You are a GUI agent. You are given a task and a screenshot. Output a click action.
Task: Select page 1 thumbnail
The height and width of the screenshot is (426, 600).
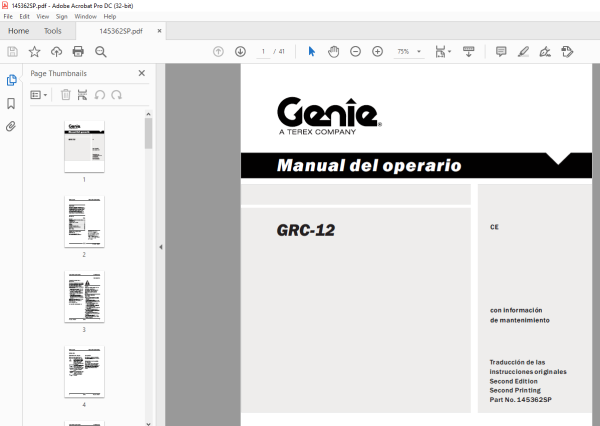85,147
